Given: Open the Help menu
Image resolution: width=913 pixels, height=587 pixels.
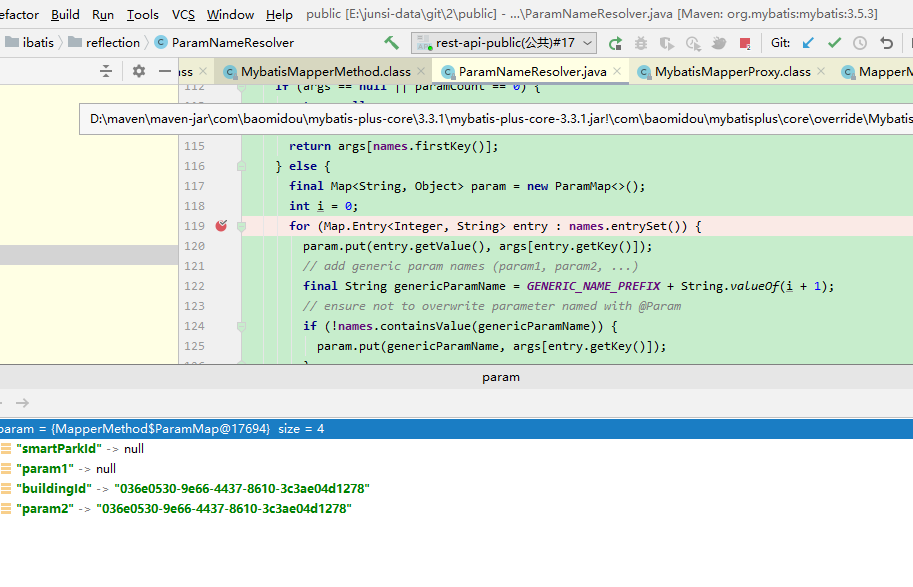Looking at the screenshot, I should coord(279,15).
